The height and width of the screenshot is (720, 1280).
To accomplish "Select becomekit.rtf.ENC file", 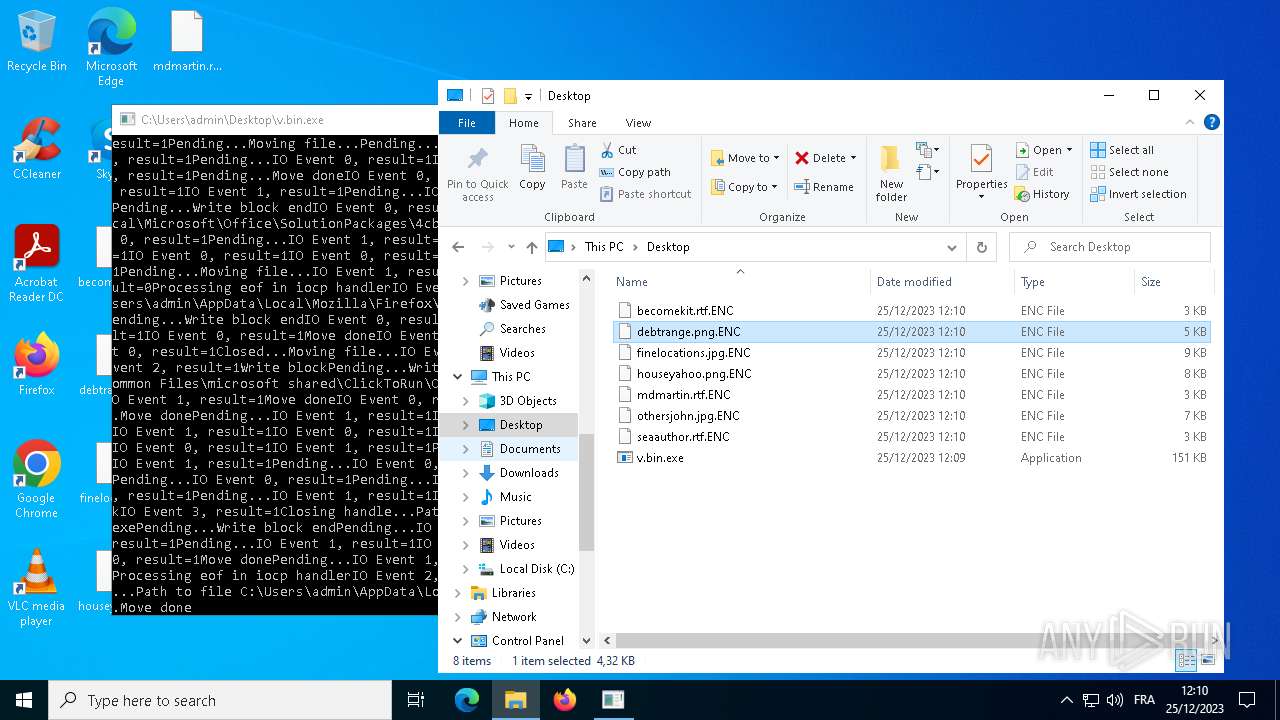I will point(911,311).
